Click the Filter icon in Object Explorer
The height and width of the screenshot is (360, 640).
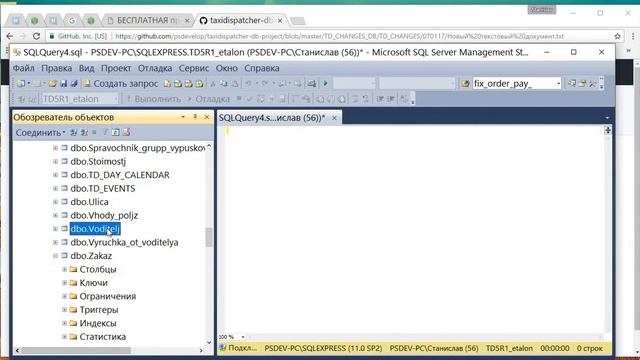tap(105, 132)
